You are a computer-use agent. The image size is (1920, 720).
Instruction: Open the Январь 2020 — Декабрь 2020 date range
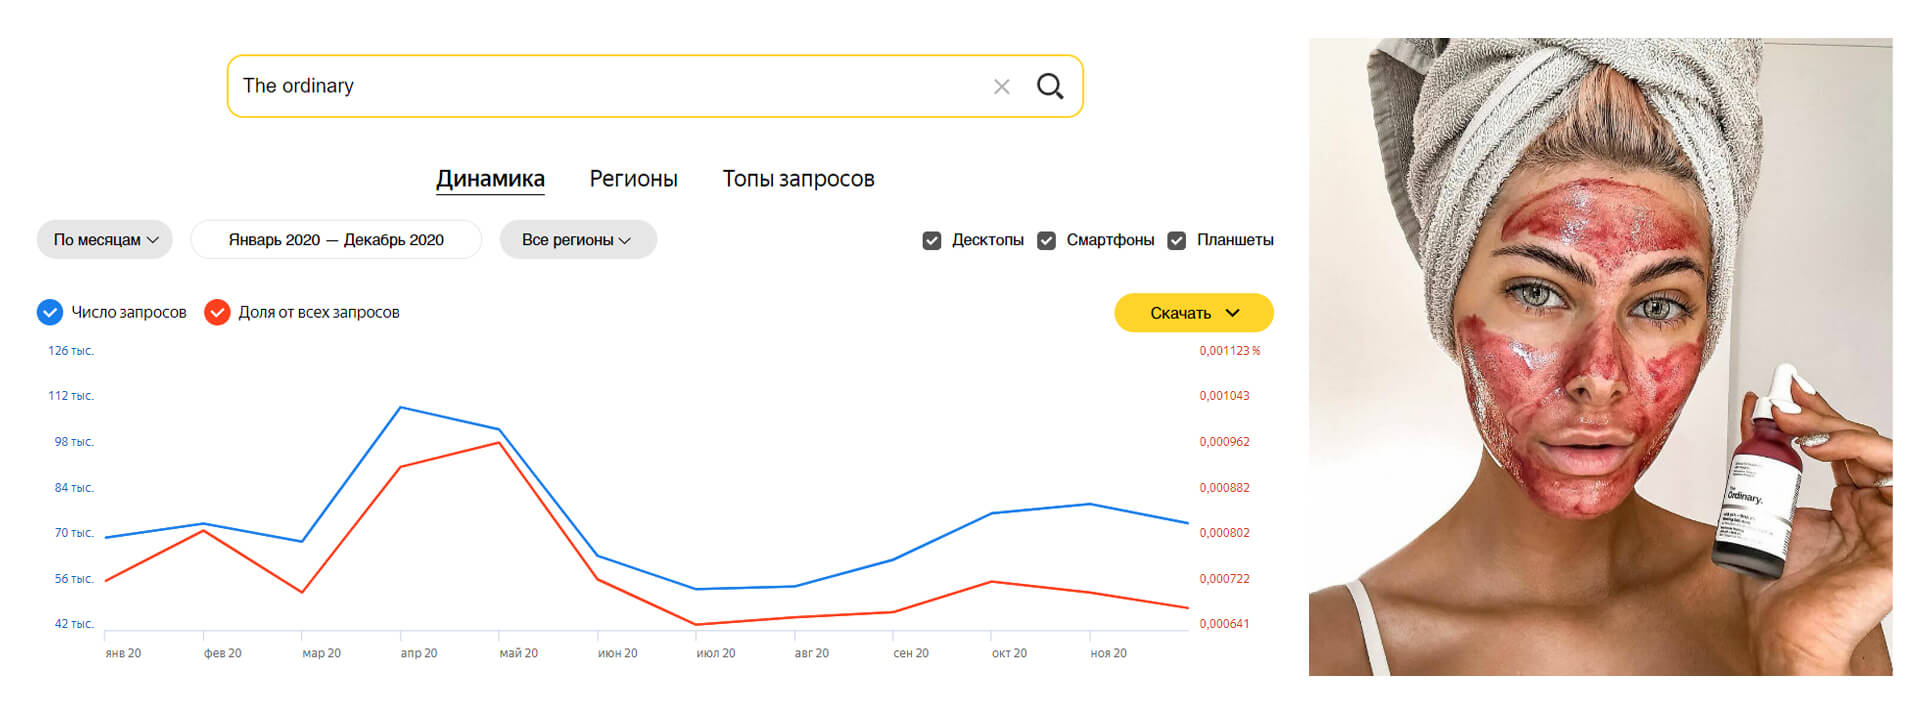click(336, 240)
